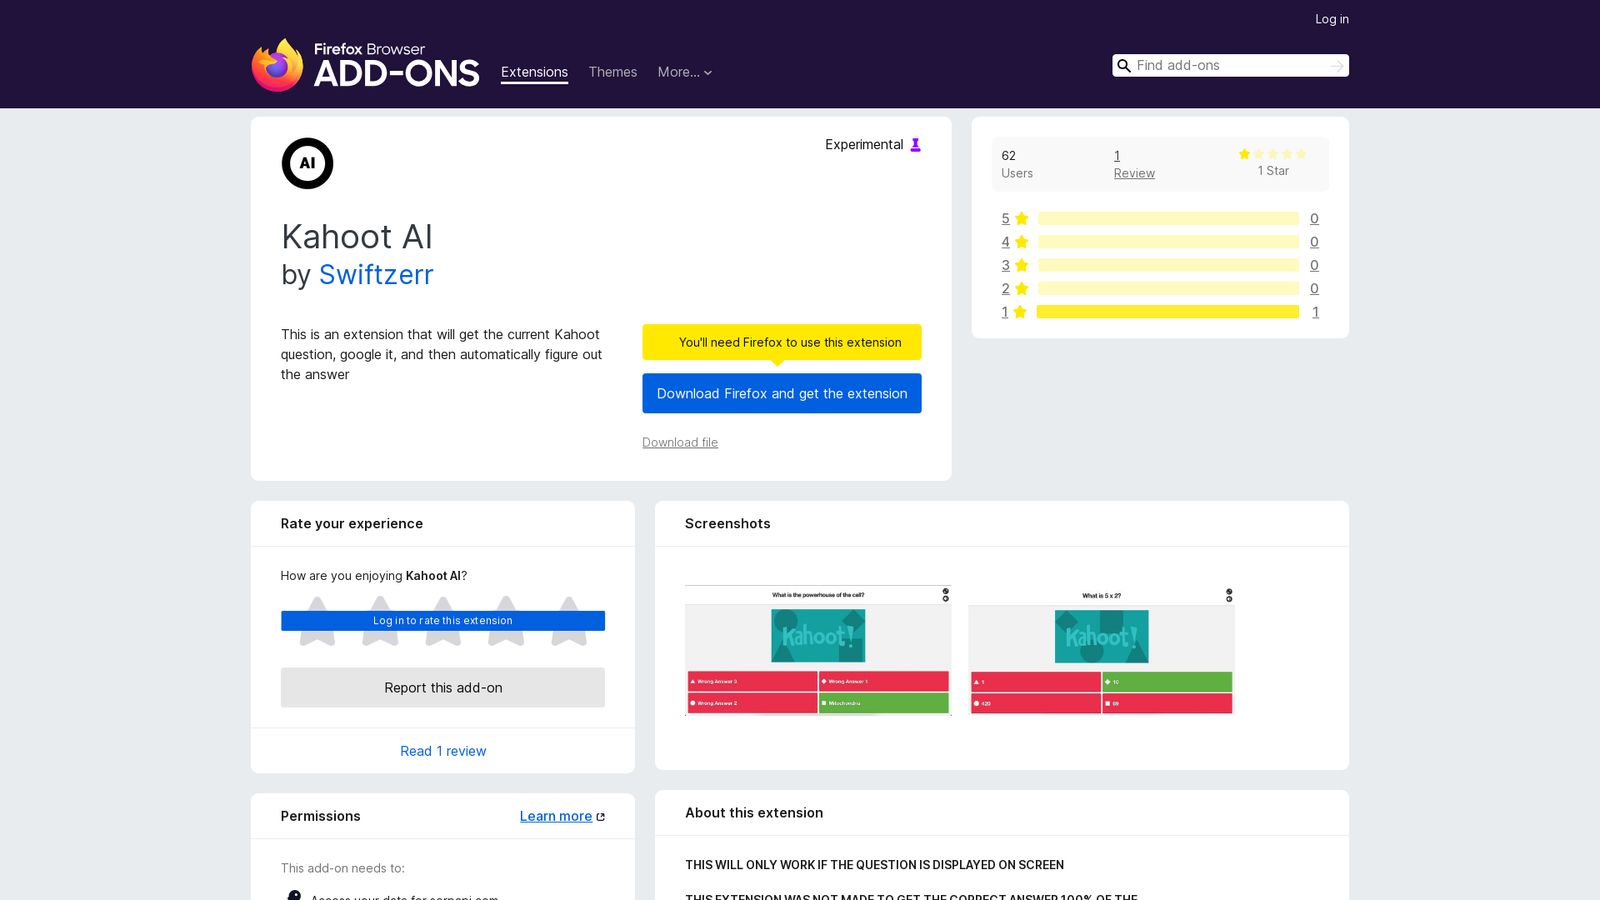
Task: Click the 1 Review link
Action: coord(1134,164)
